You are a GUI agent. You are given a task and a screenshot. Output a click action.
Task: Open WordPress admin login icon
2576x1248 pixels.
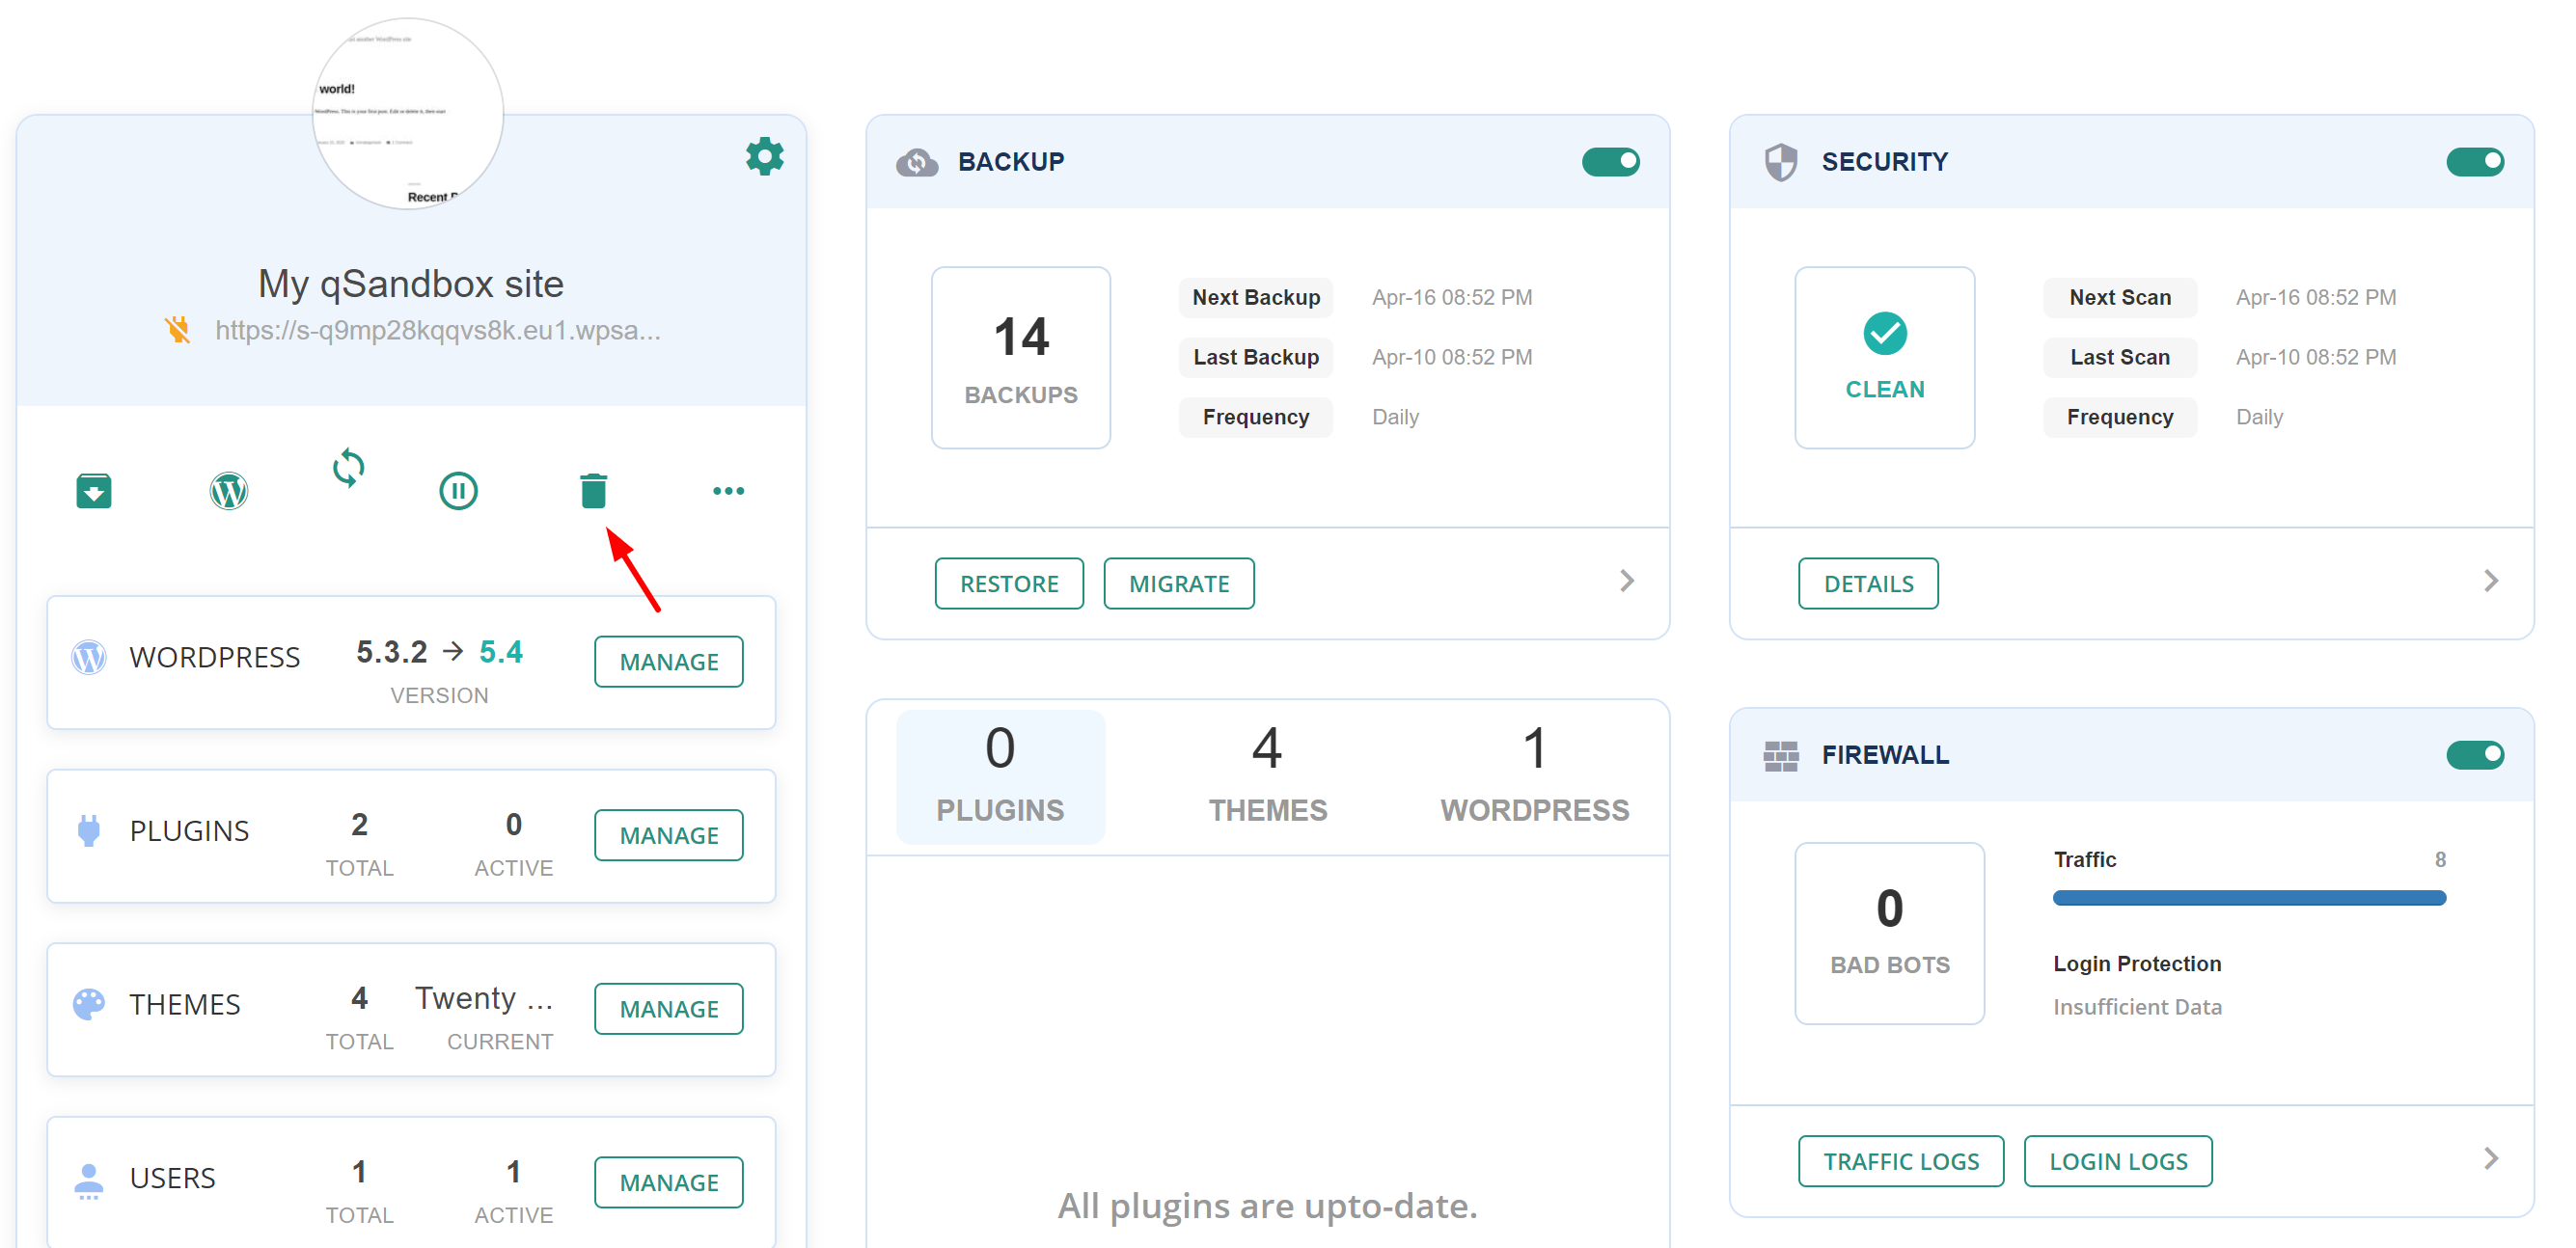[x=229, y=491]
